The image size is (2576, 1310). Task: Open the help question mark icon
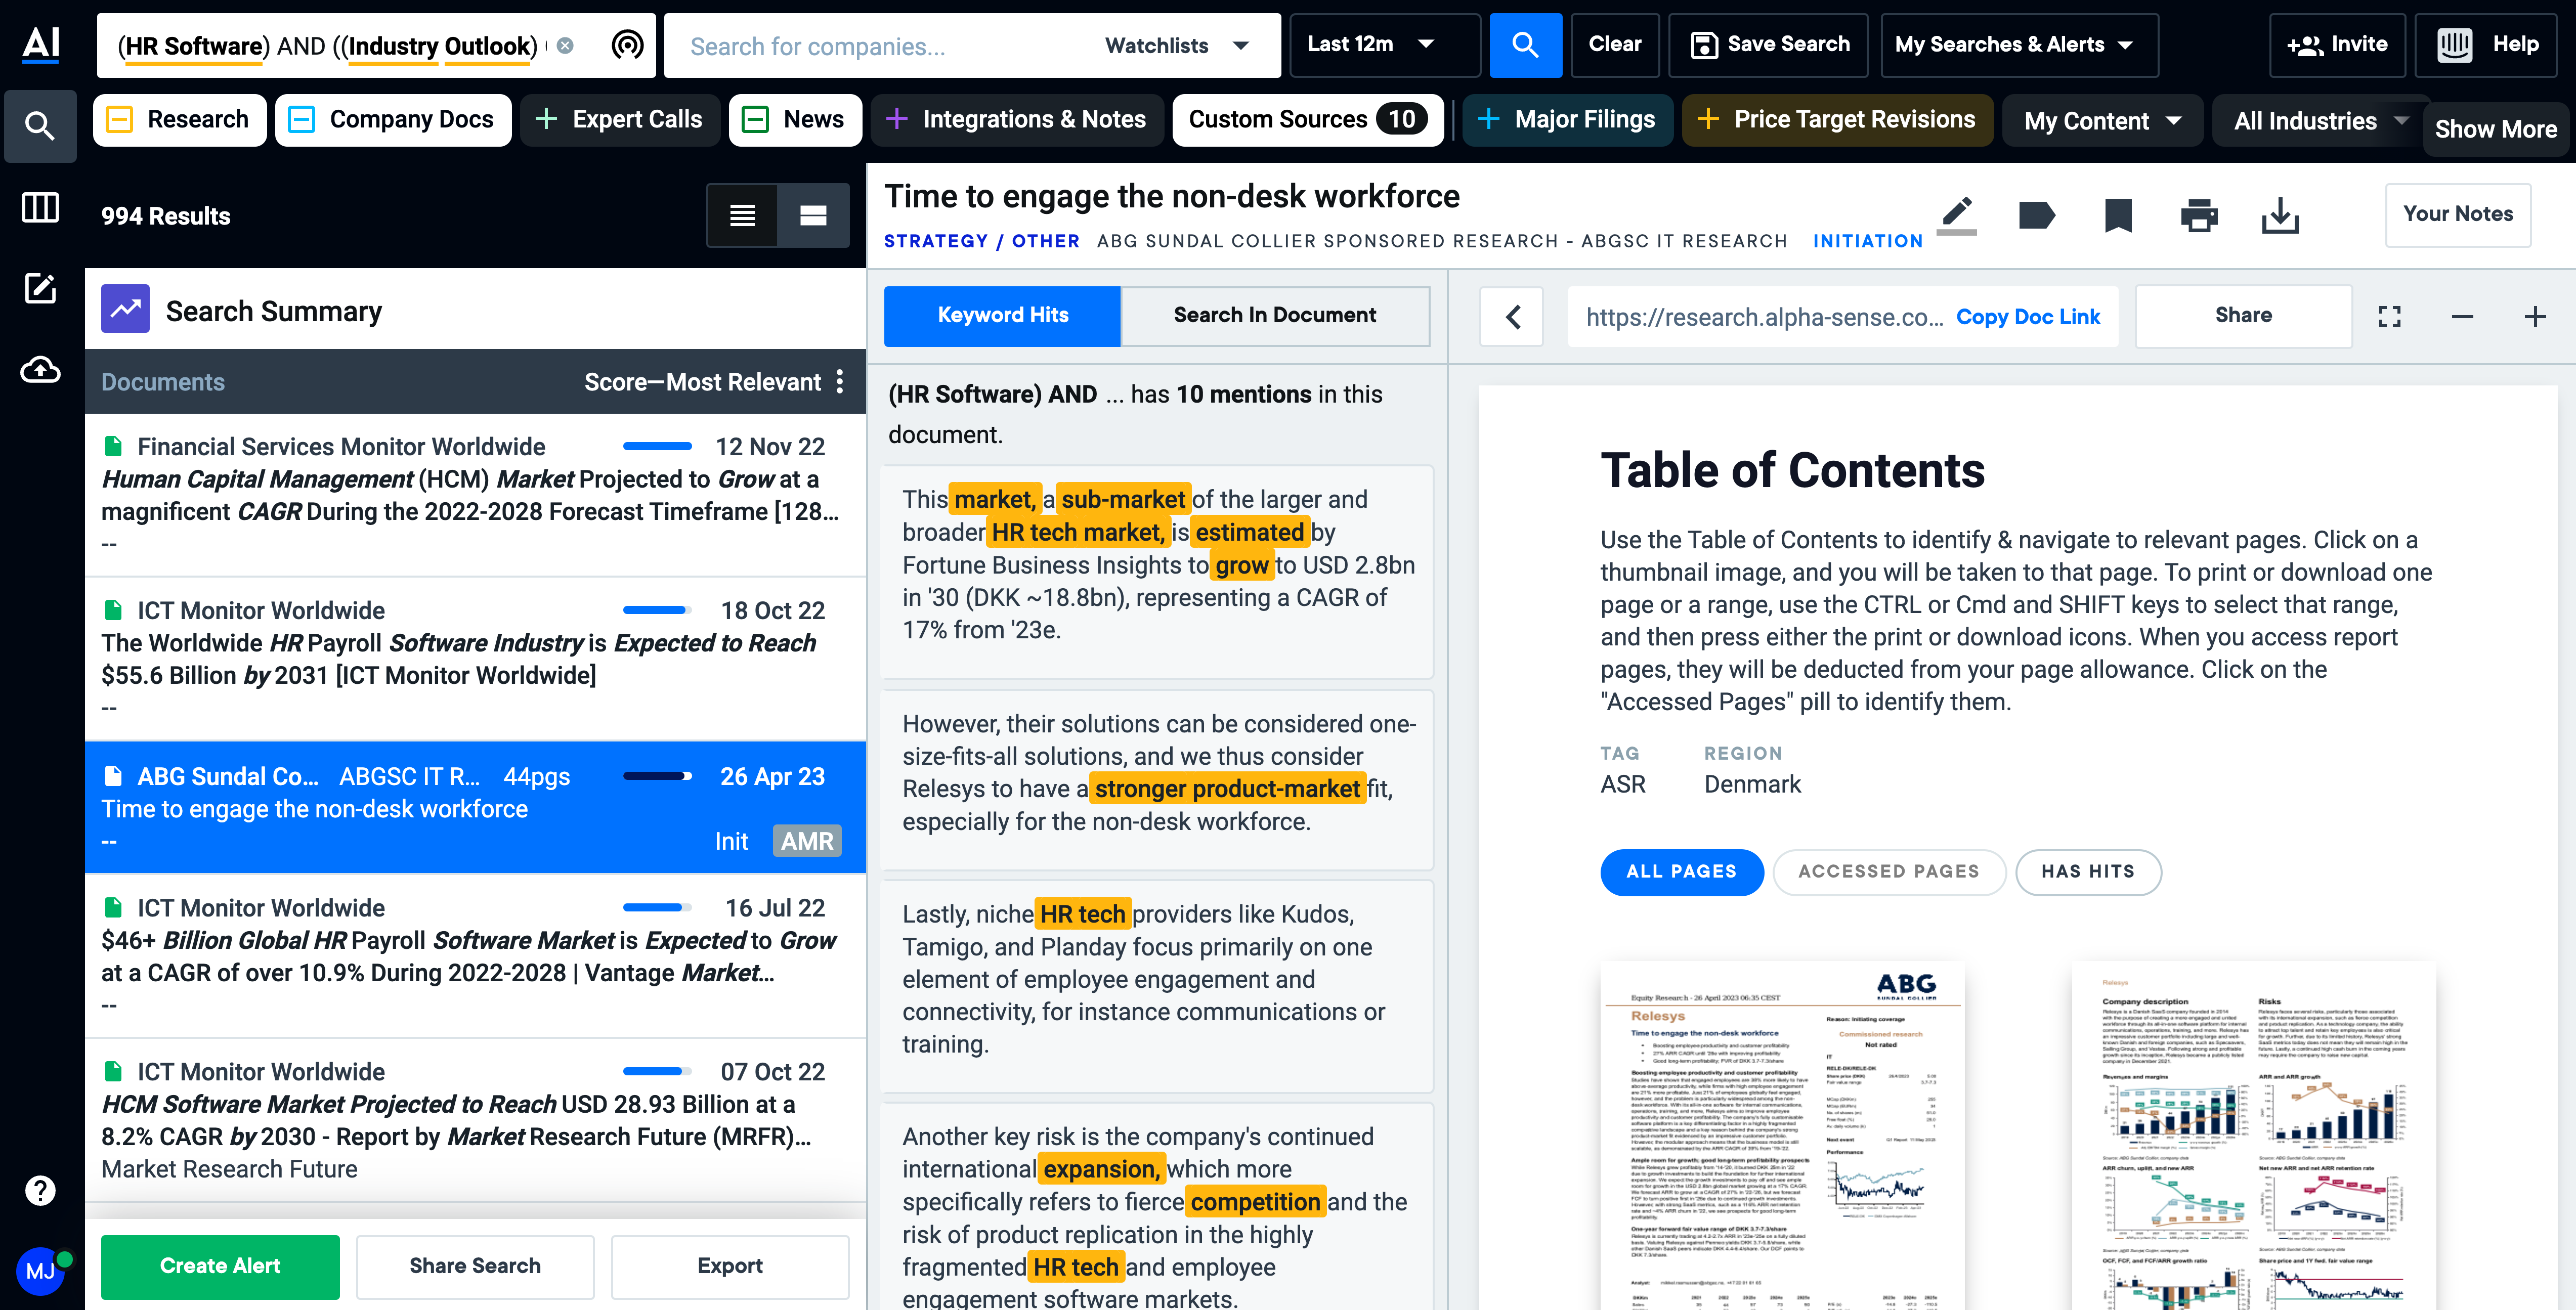pos(40,1190)
